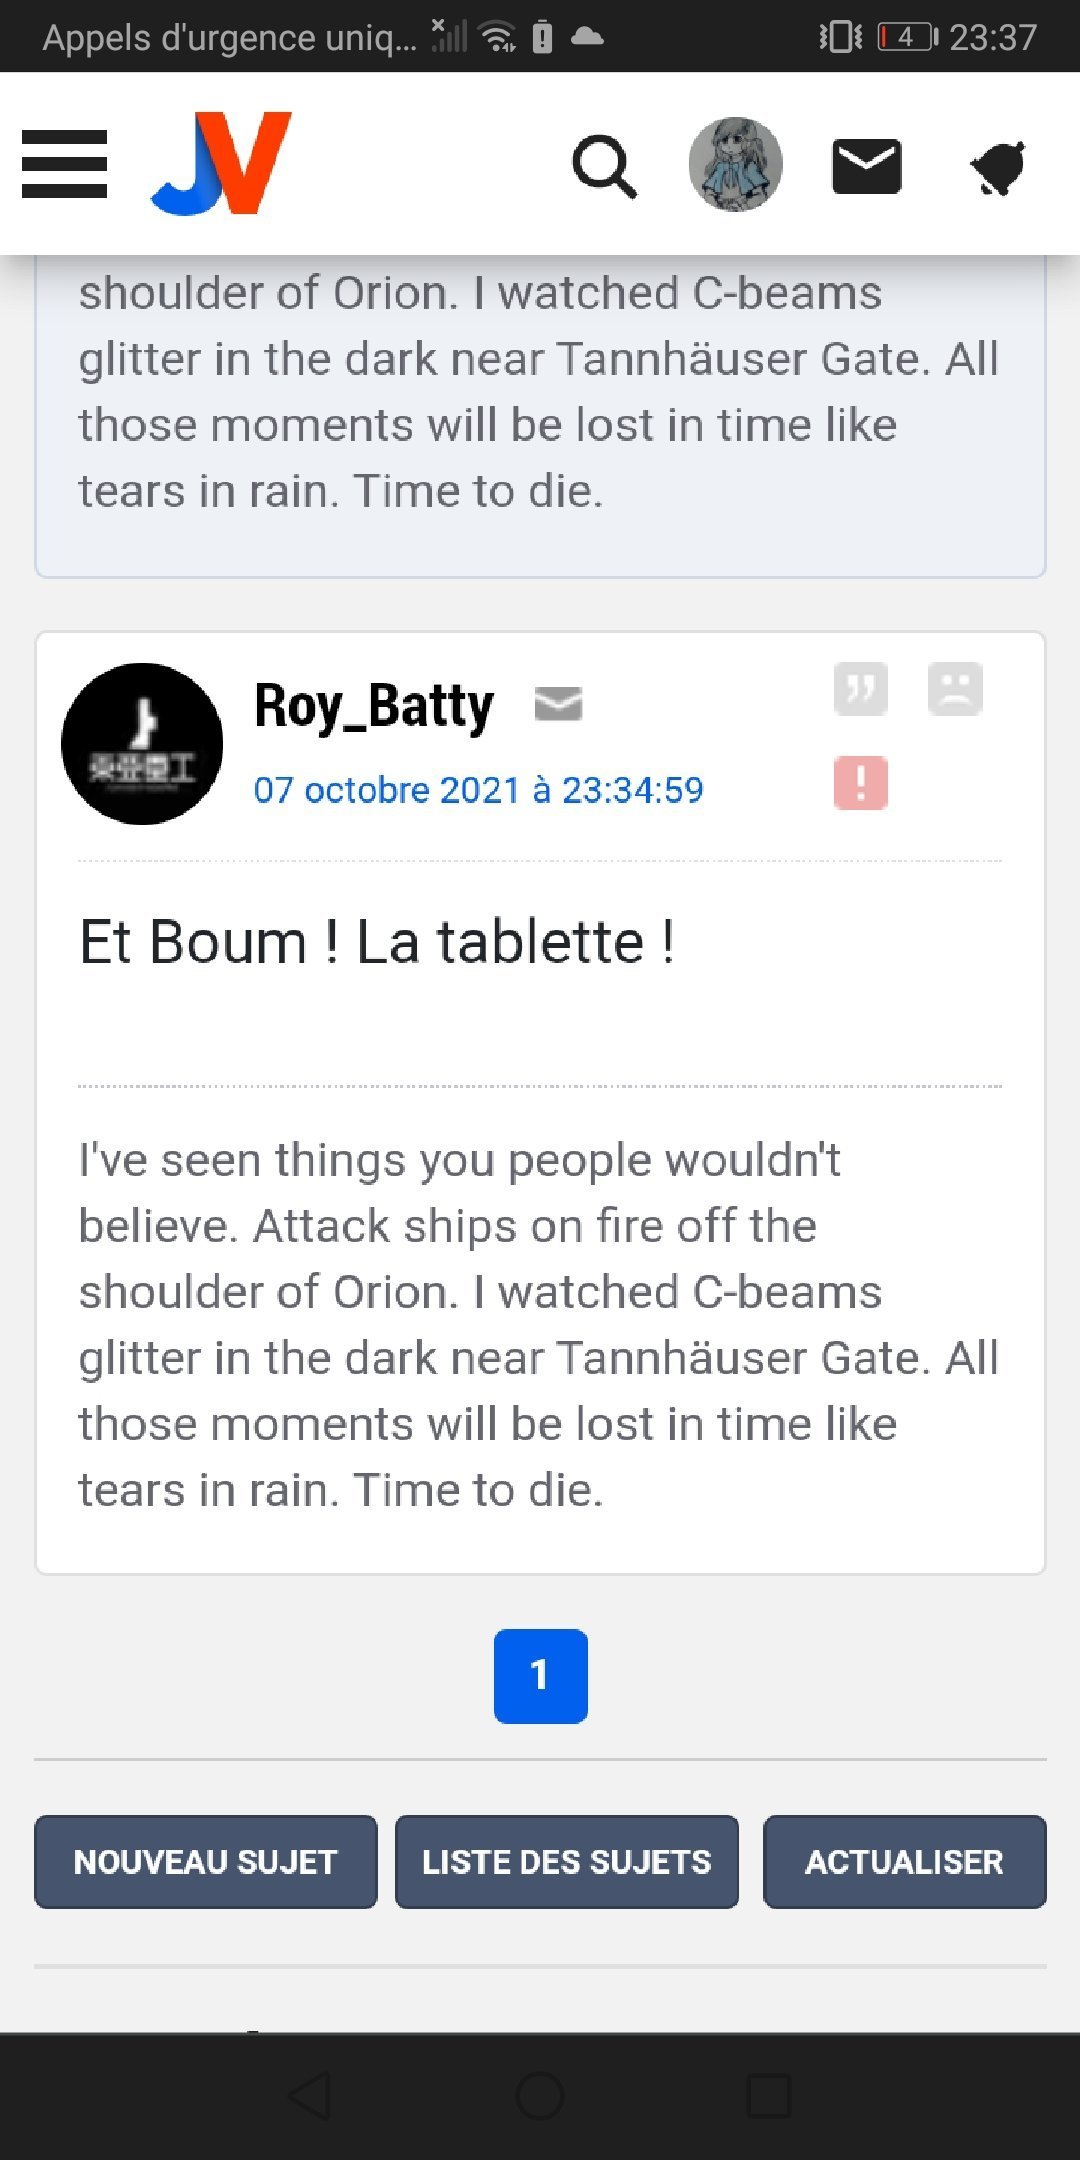The image size is (1080, 2160).
Task: Report the post with the red exclamation icon
Action: tap(861, 782)
